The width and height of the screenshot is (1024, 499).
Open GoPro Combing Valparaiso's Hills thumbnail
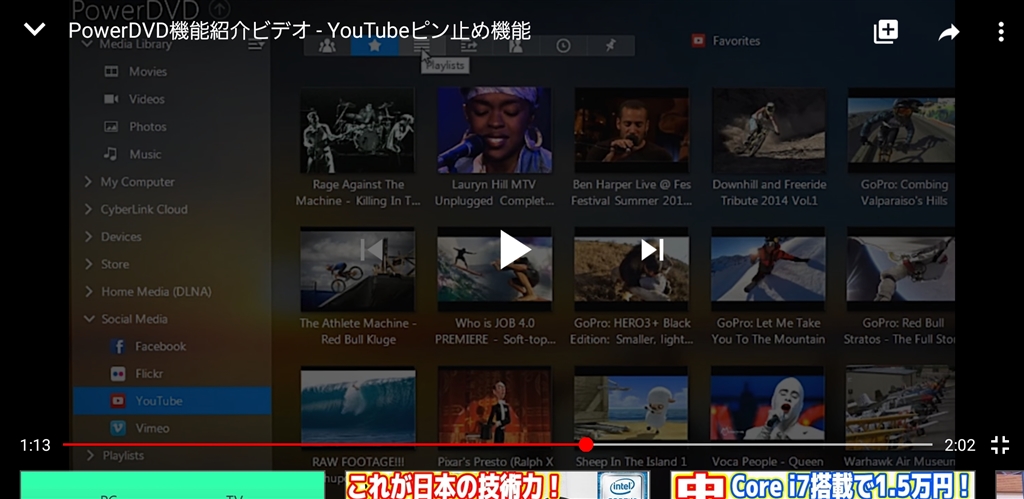click(x=901, y=131)
